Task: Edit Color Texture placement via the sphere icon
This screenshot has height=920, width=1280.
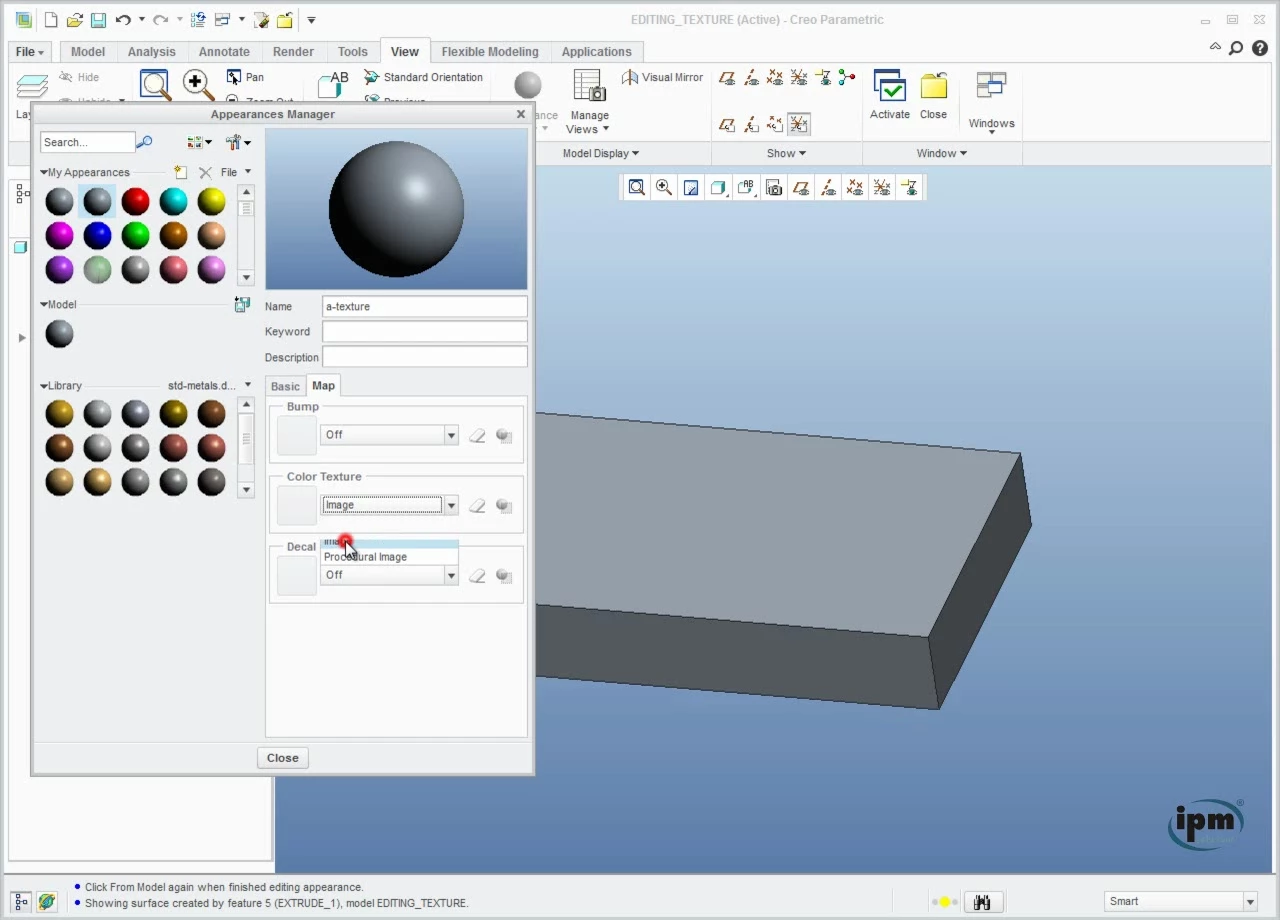Action: (504, 505)
